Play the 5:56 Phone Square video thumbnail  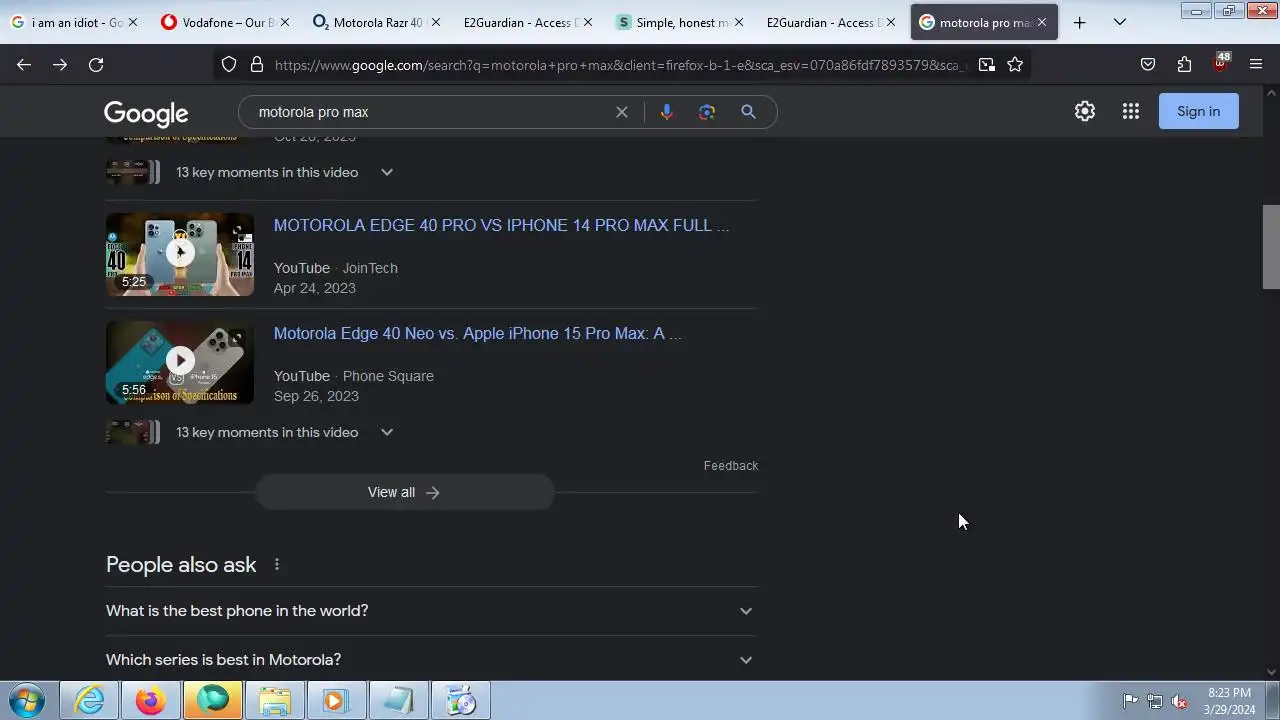180,362
